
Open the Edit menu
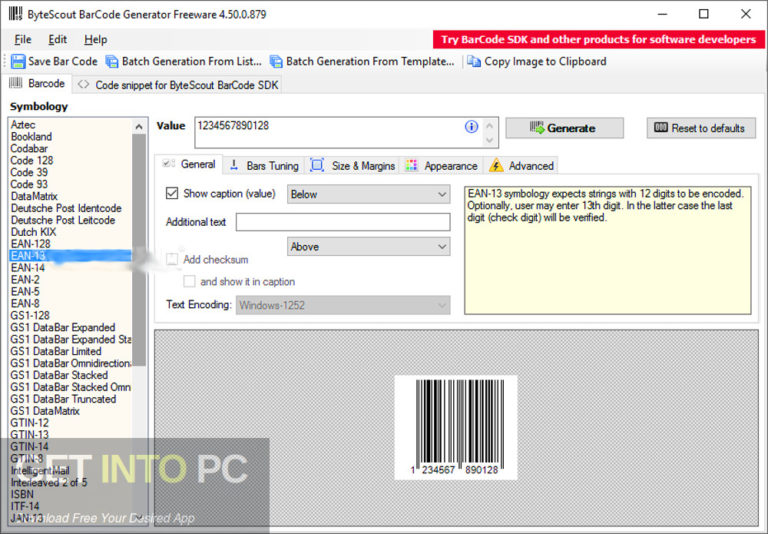click(57, 39)
